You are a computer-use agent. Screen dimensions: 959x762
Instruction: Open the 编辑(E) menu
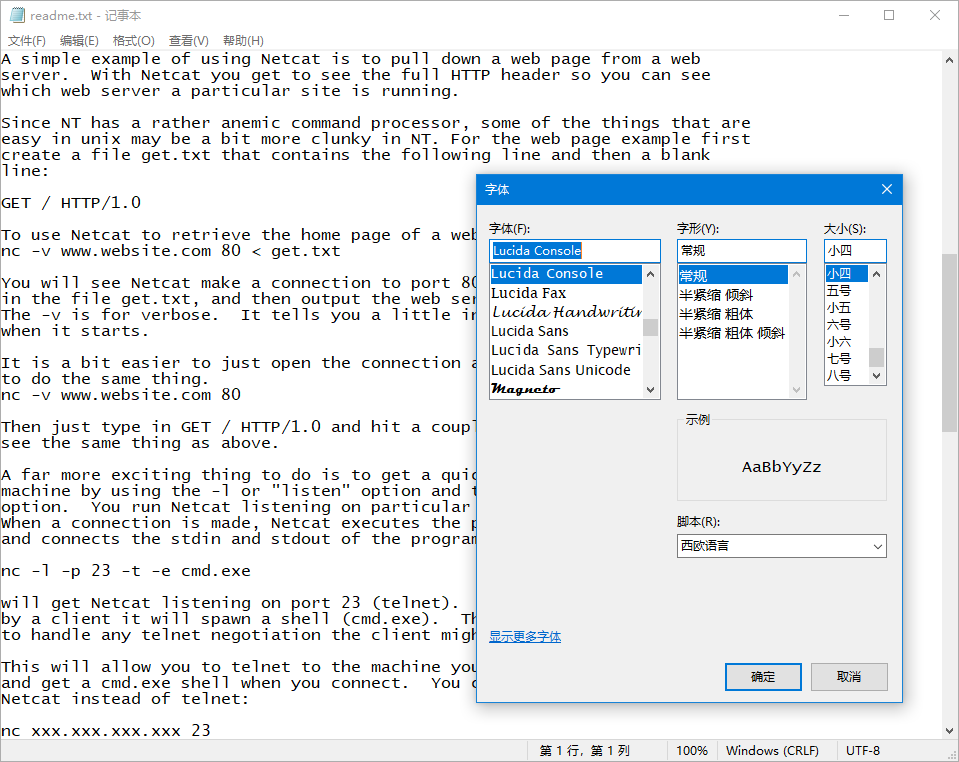[x=79, y=41]
